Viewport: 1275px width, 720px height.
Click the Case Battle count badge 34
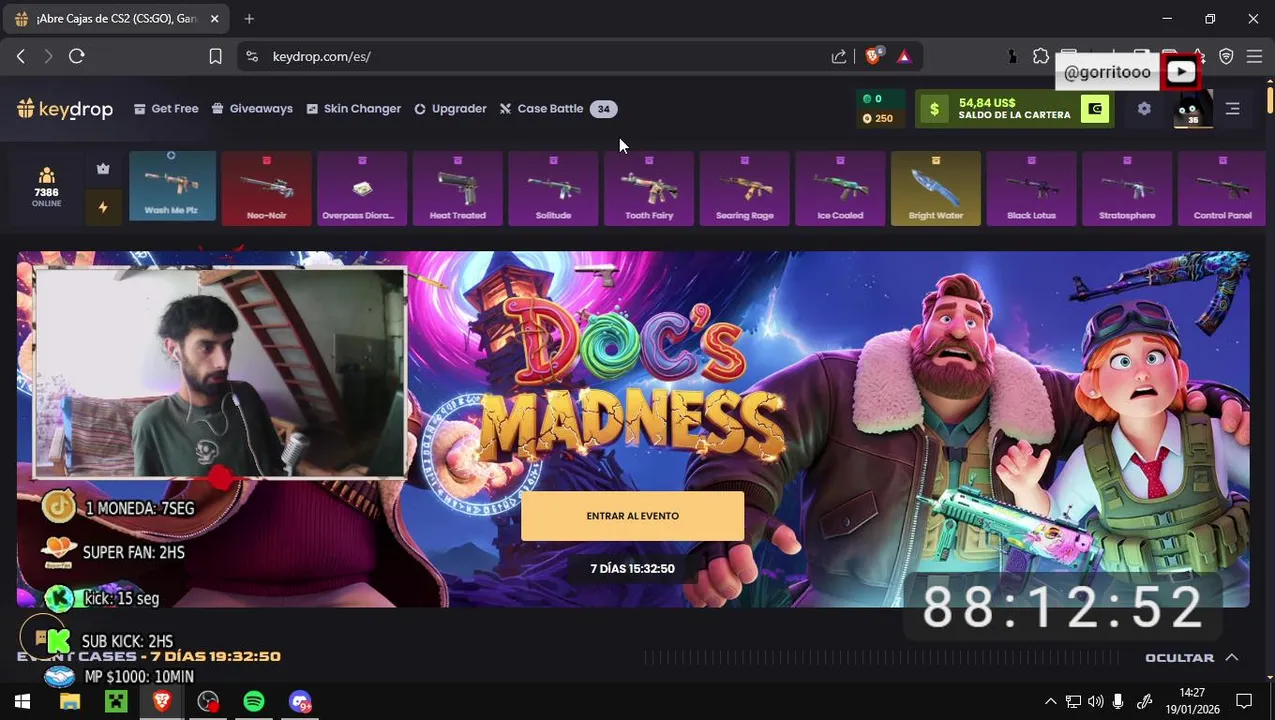point(603,109)
